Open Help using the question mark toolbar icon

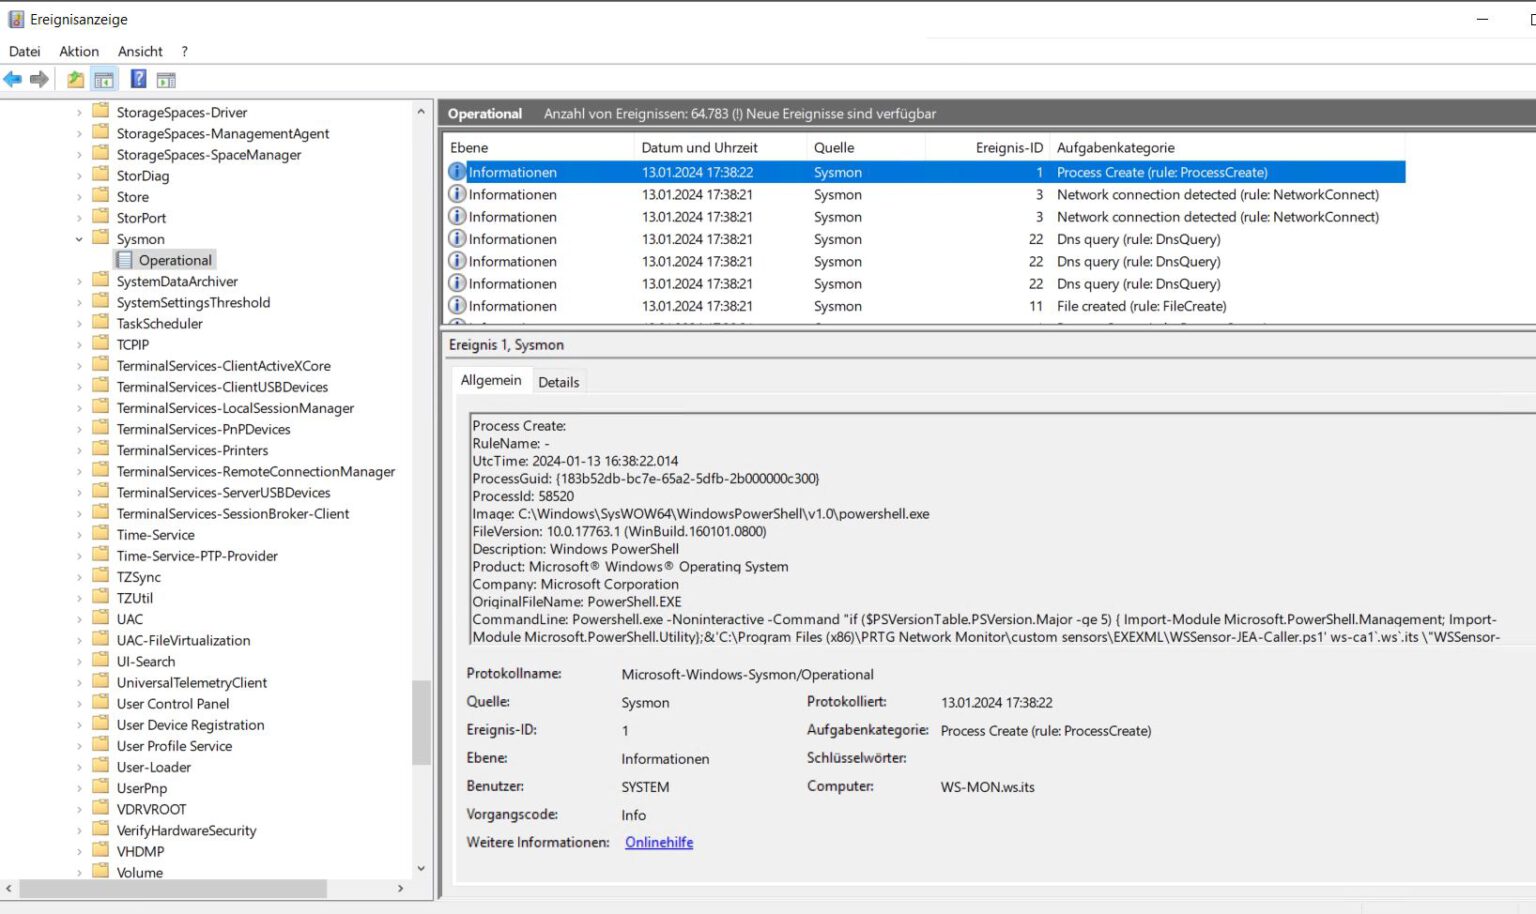(x=138, y=79)
